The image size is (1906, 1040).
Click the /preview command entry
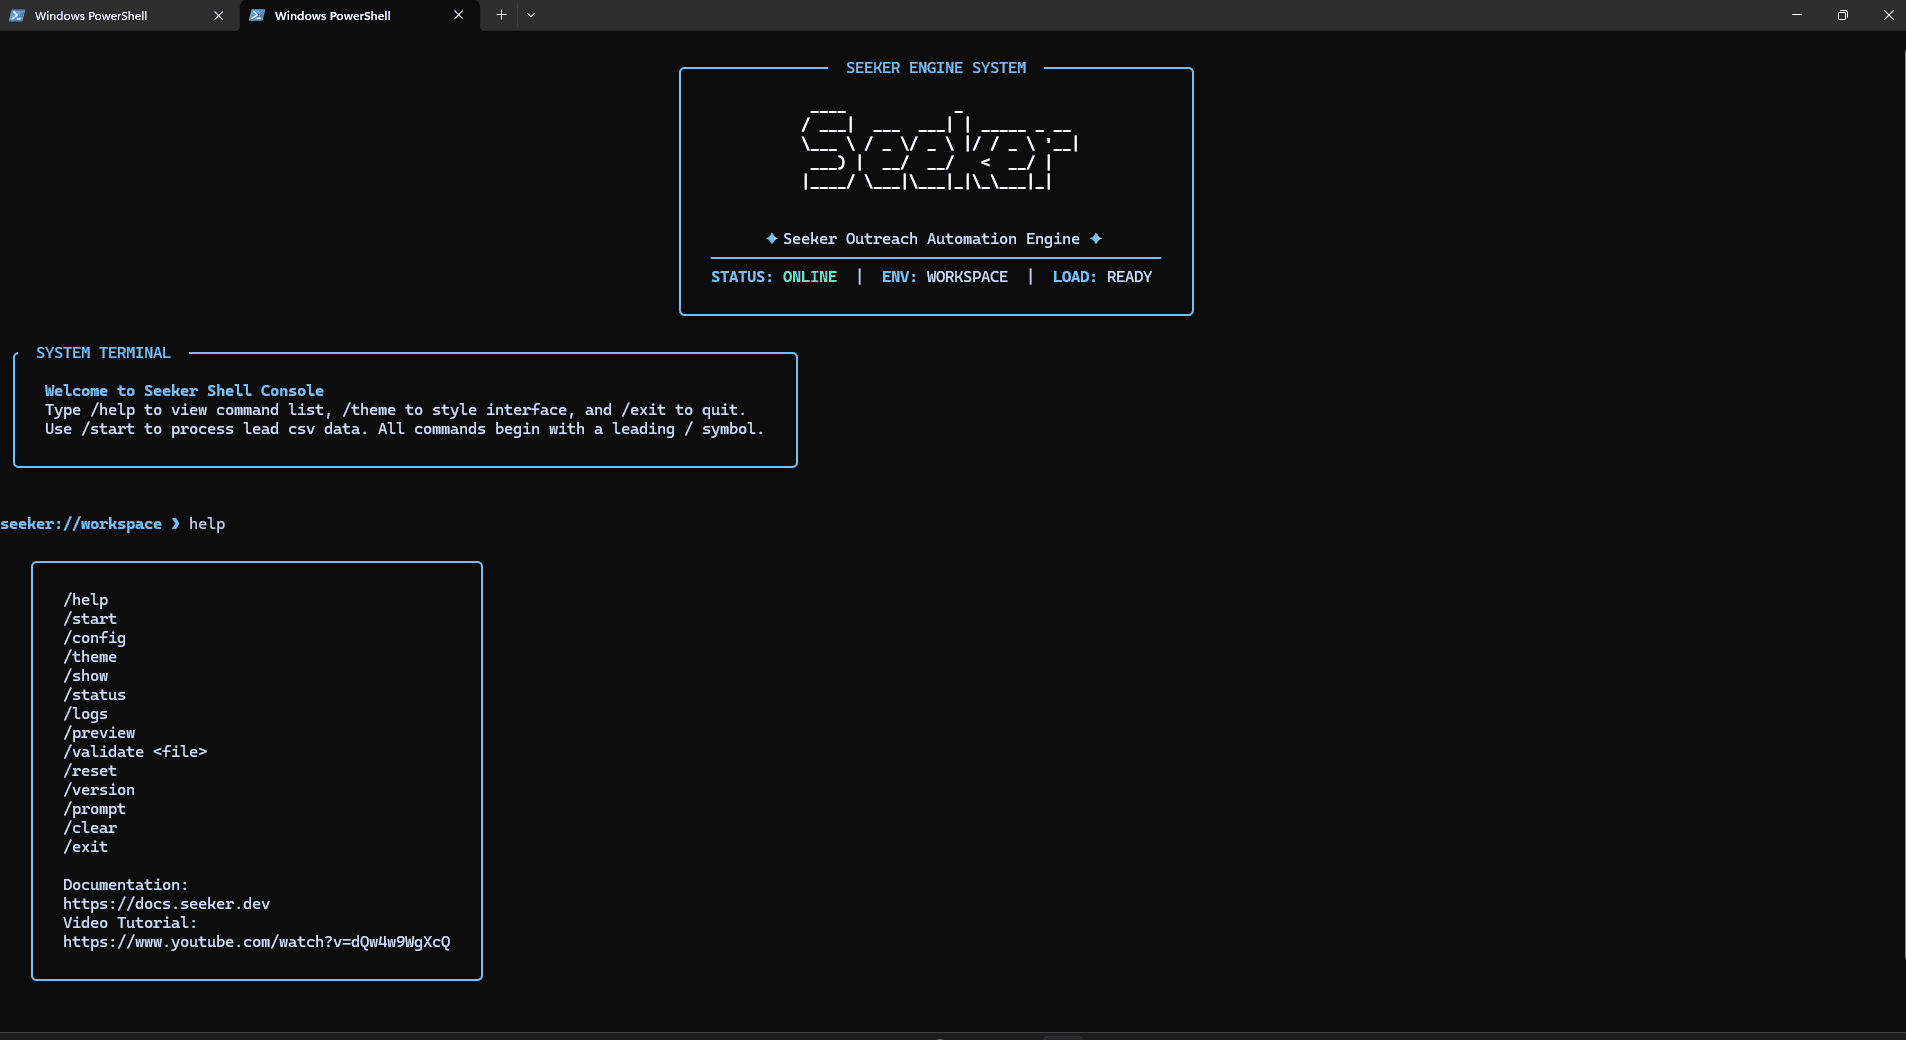tap(99, 733)
